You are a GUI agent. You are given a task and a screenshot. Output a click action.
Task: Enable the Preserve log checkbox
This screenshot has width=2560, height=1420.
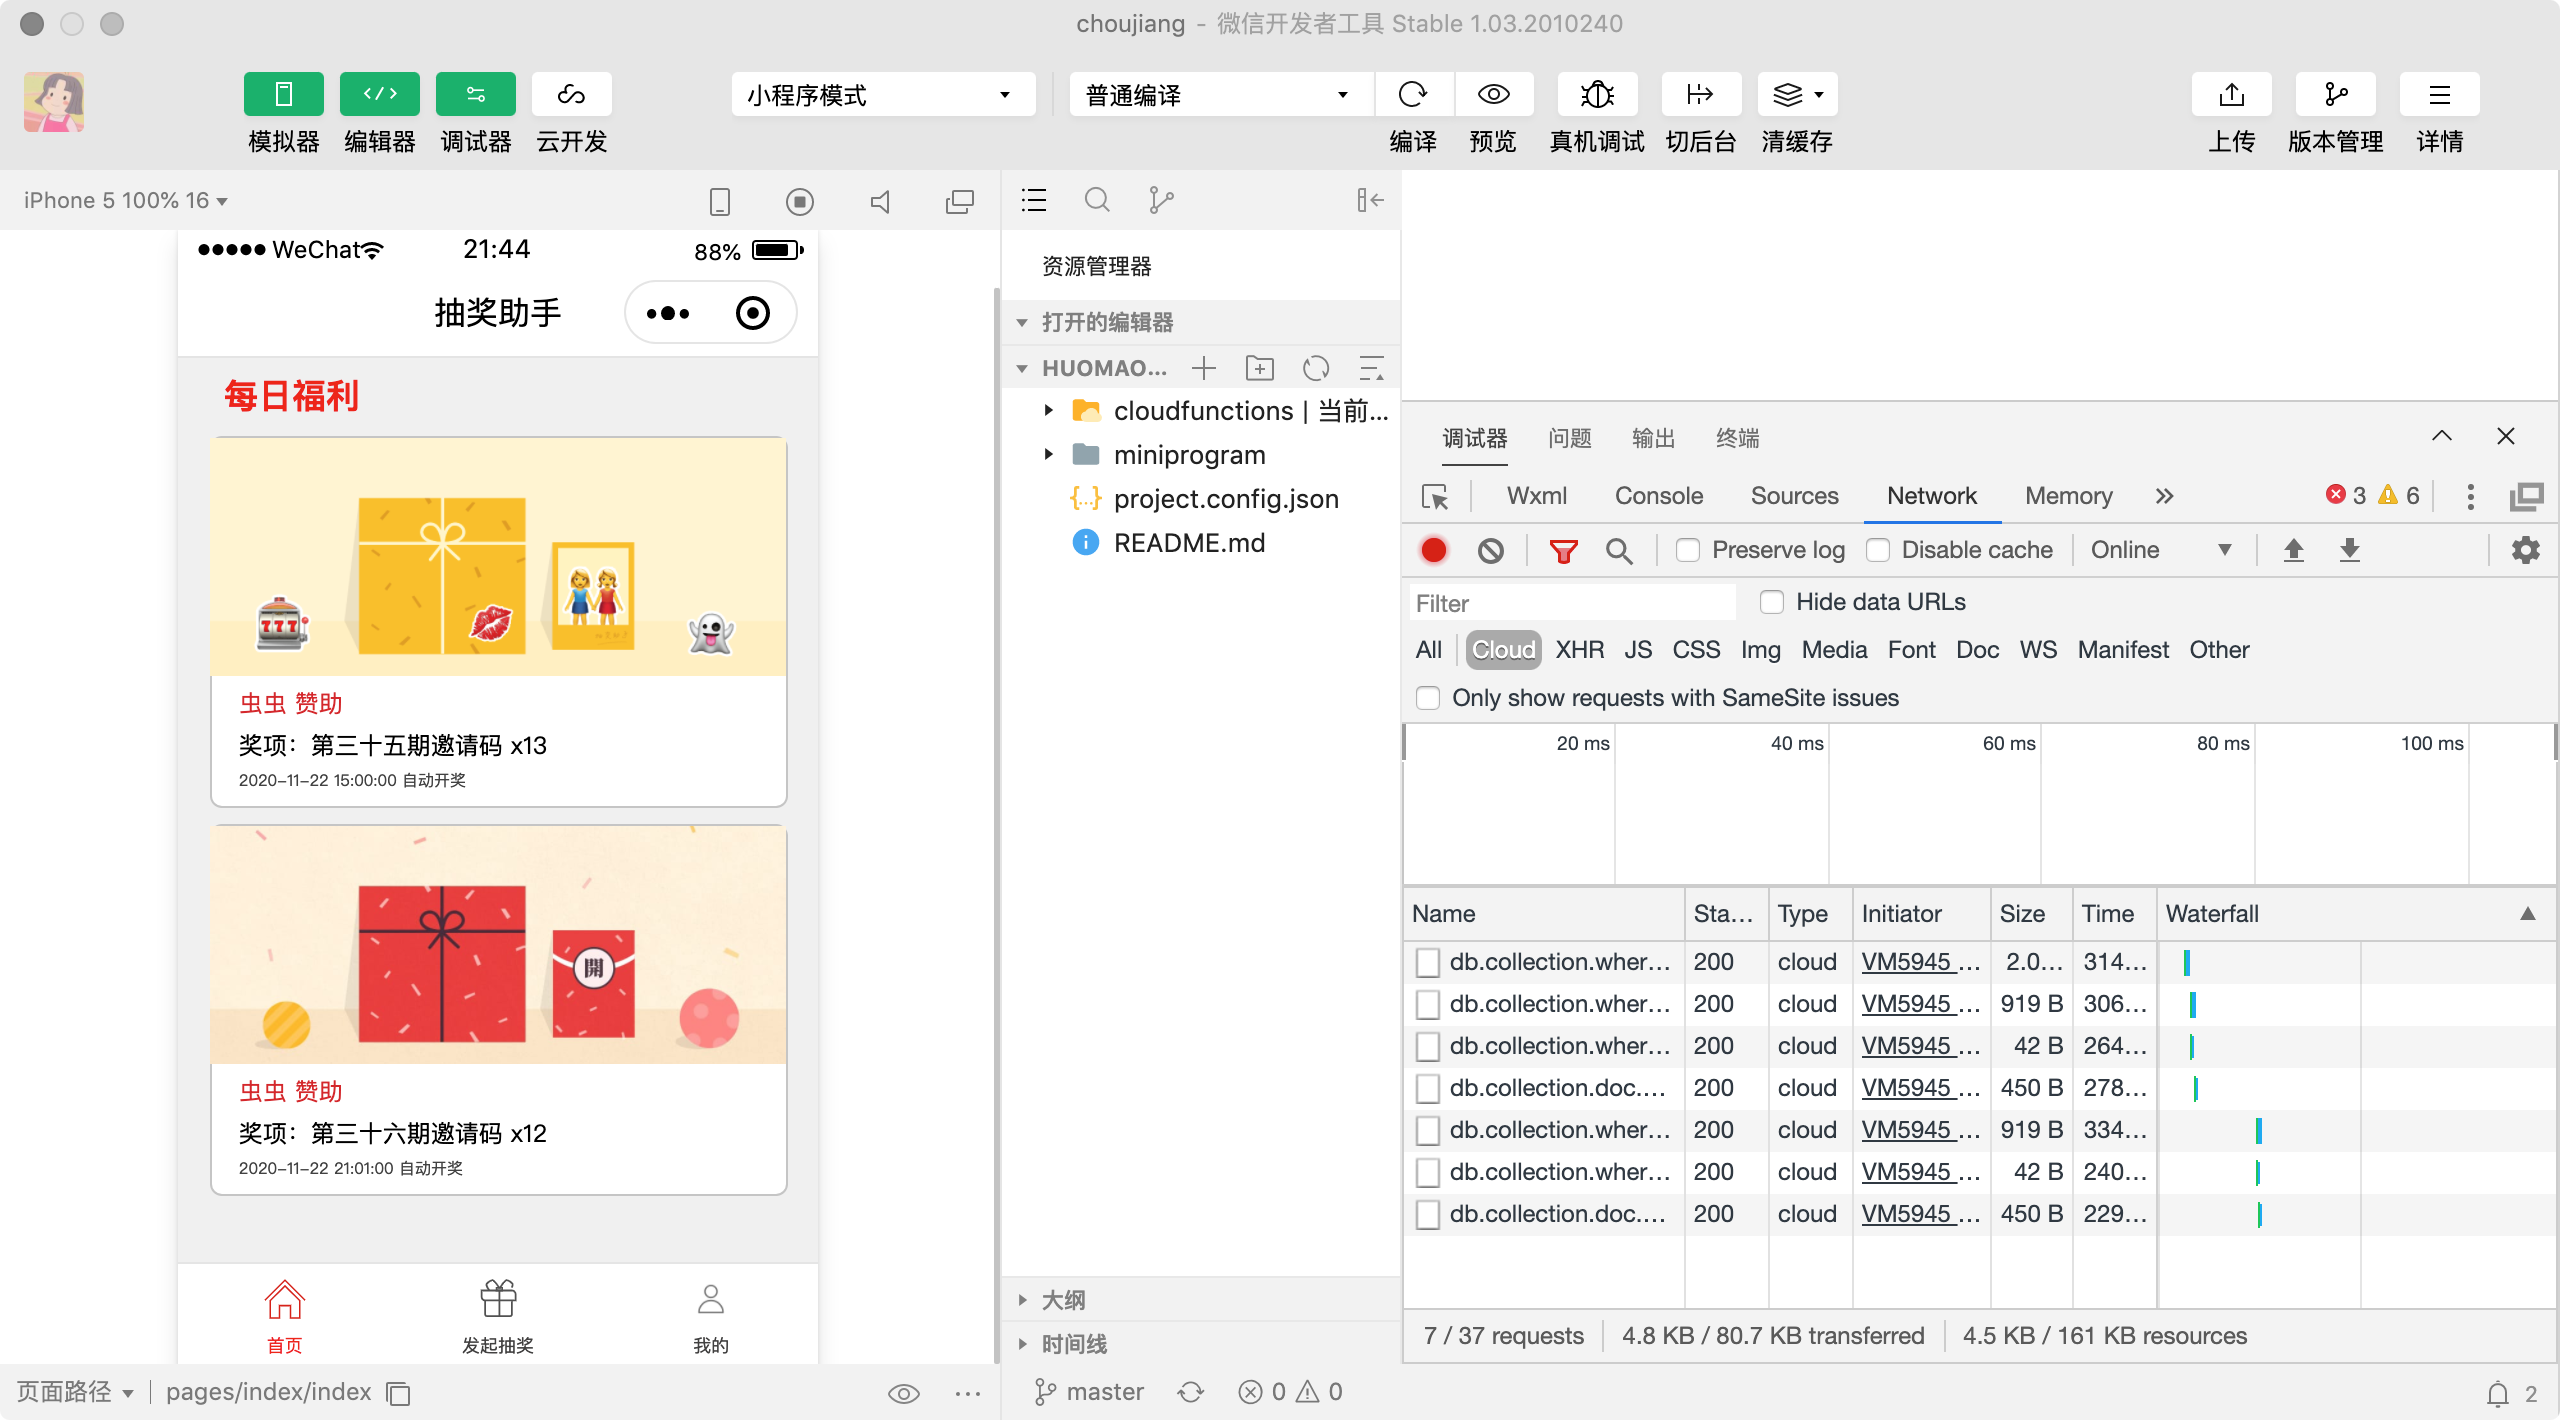coord(1688,551)
